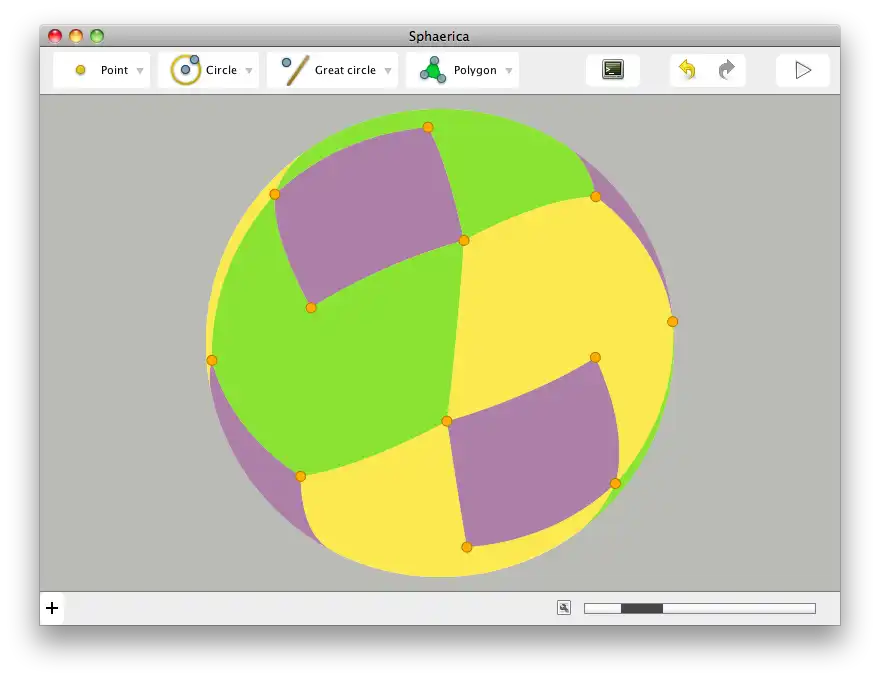The image size is (880, 680).
Task: Expand the Circle tool dropdown arrow
Action: (x=249, y=71)
